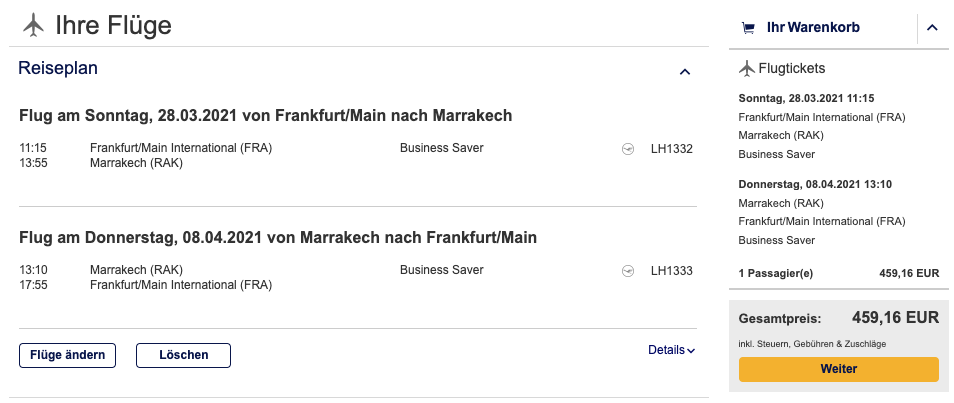Click the airplane icon next to Flugtickets
Screen dimensions: 954x403
click(746, 69)
